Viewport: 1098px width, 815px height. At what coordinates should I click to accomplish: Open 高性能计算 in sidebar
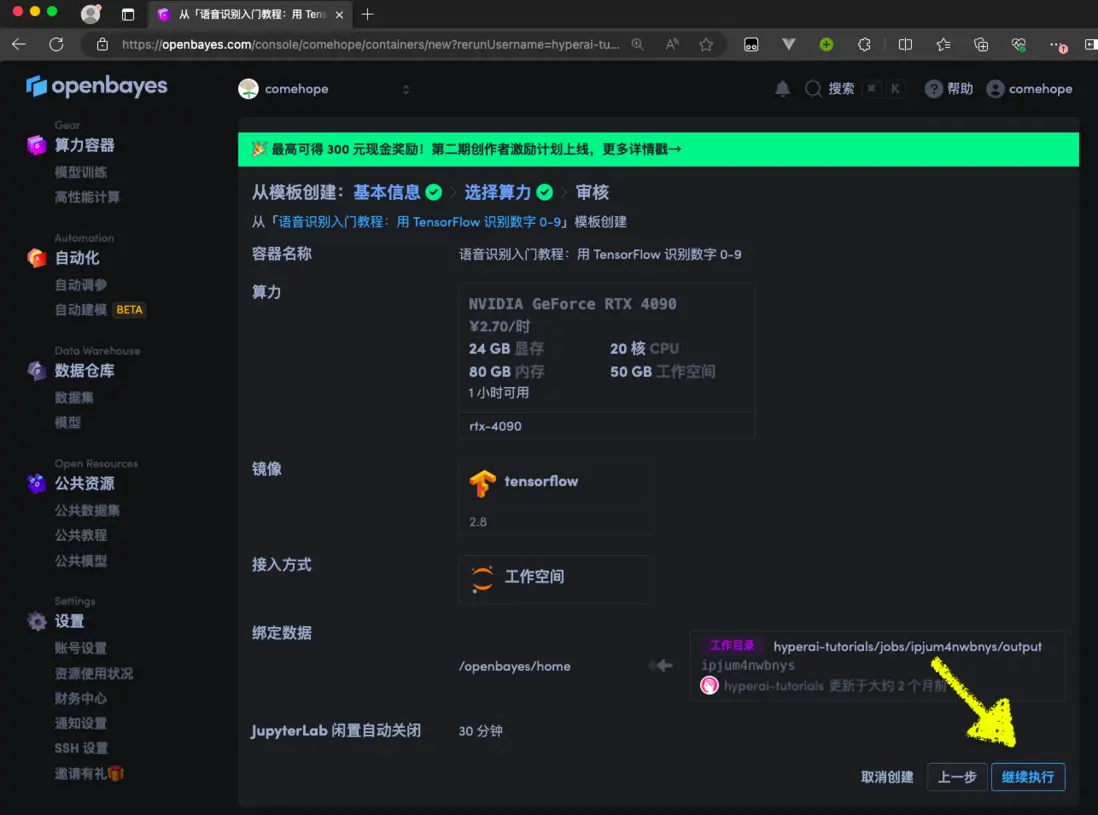click(x=87, y=197)
